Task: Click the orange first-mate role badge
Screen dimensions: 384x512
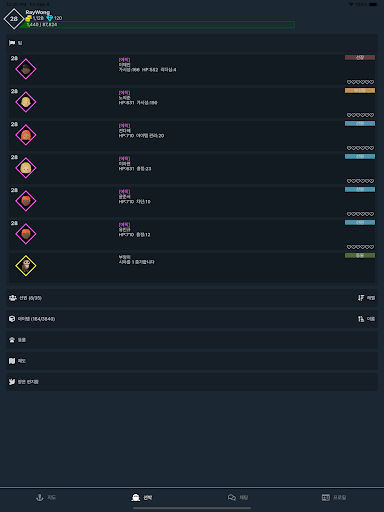Action: [x=360, y=90]
